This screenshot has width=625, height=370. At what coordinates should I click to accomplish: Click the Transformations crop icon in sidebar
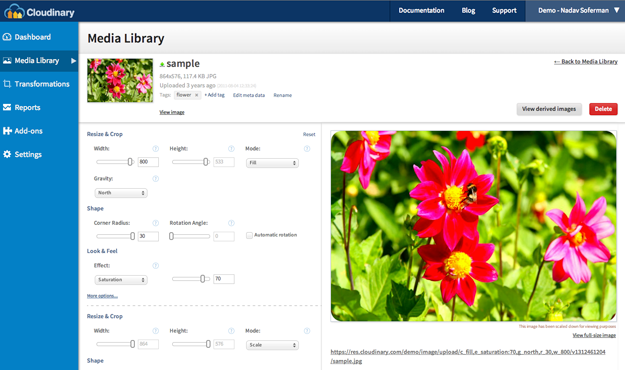coord(7,84)
